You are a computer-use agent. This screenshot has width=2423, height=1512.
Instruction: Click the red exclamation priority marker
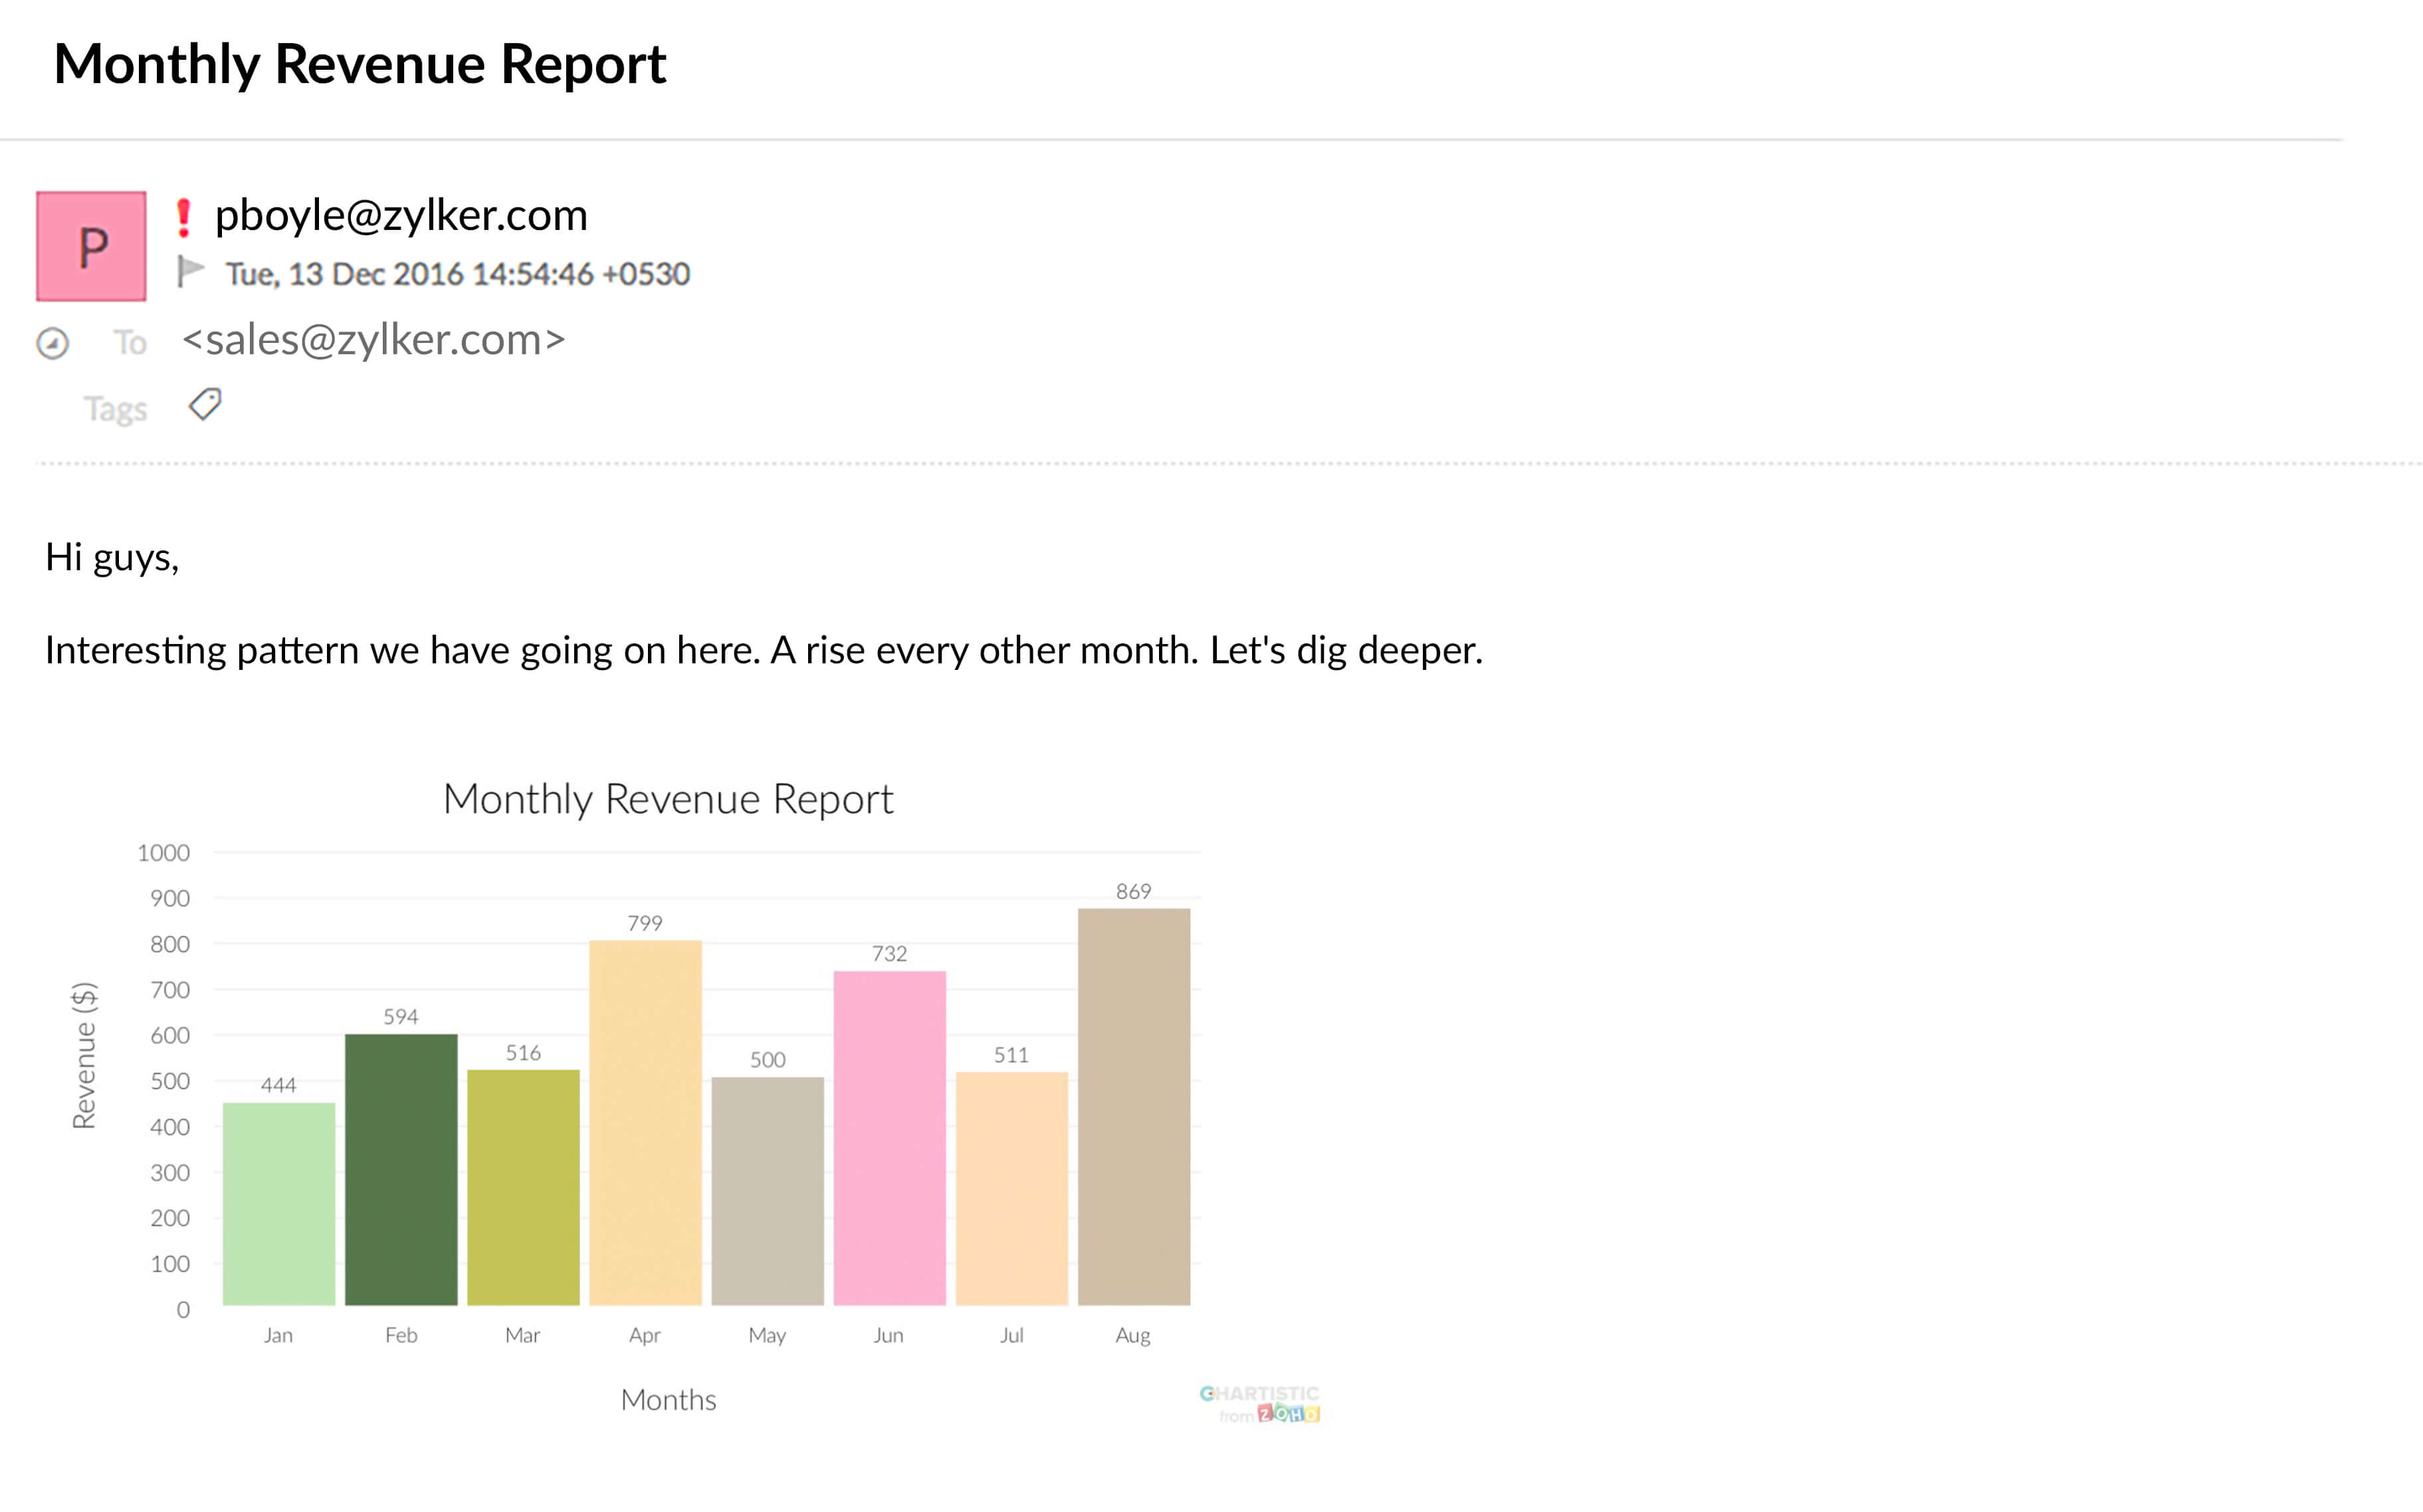[183, 218]
